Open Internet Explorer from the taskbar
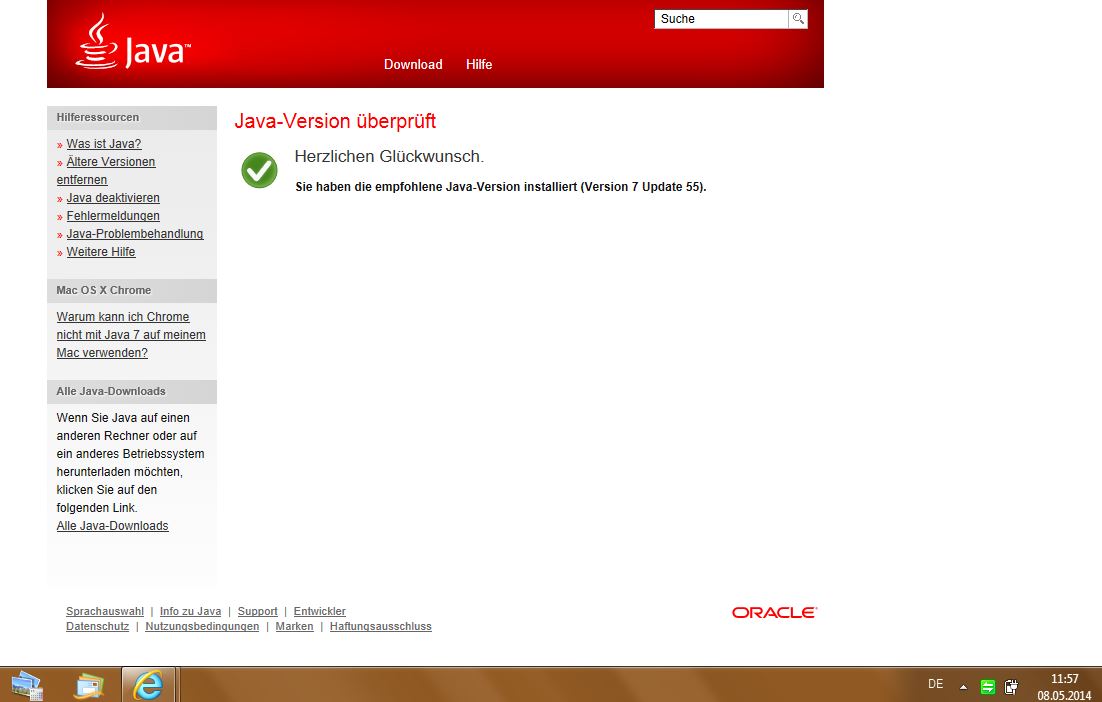1102x702 pixels. point(148,685)
